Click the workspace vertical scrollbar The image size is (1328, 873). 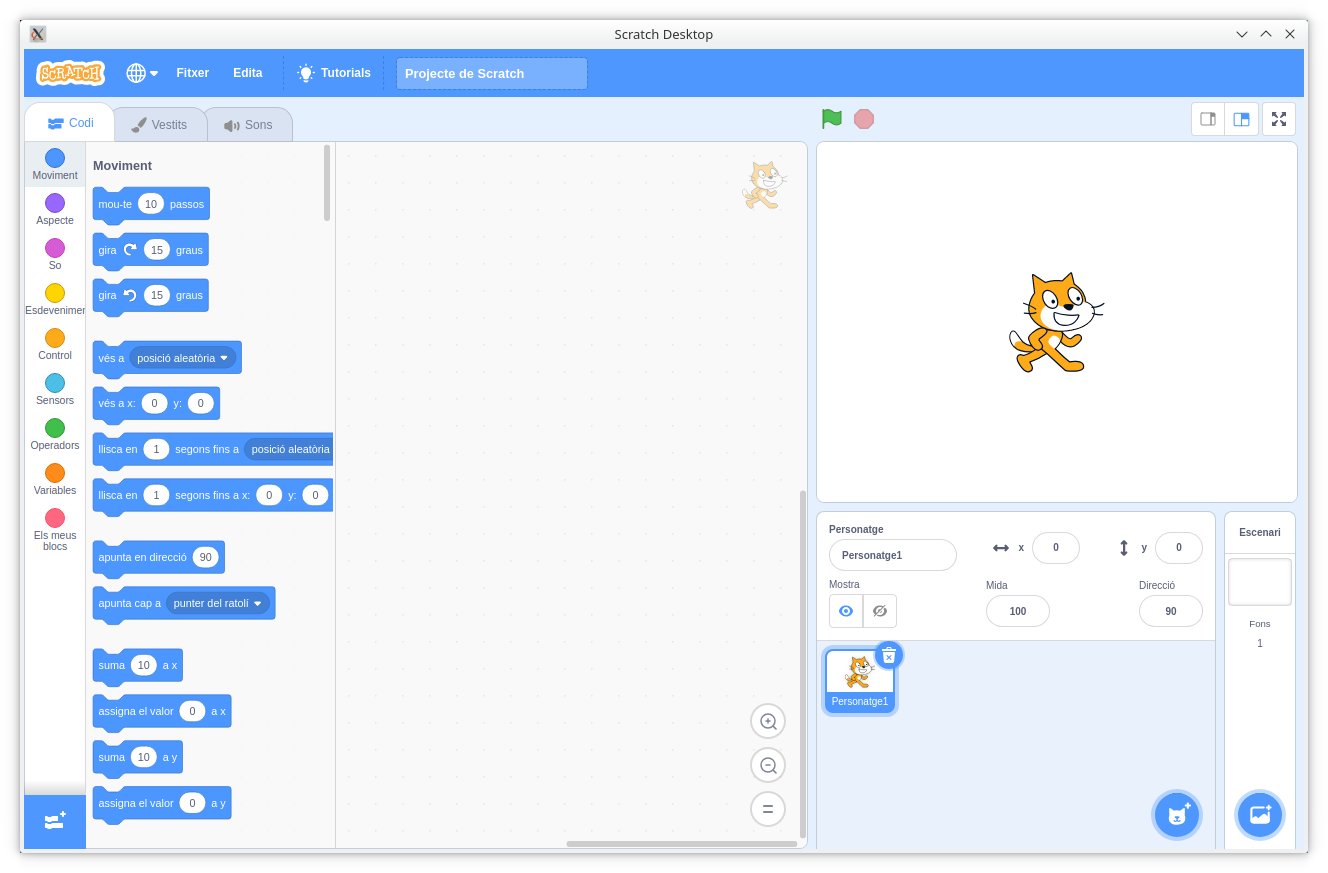click(802, 664)
